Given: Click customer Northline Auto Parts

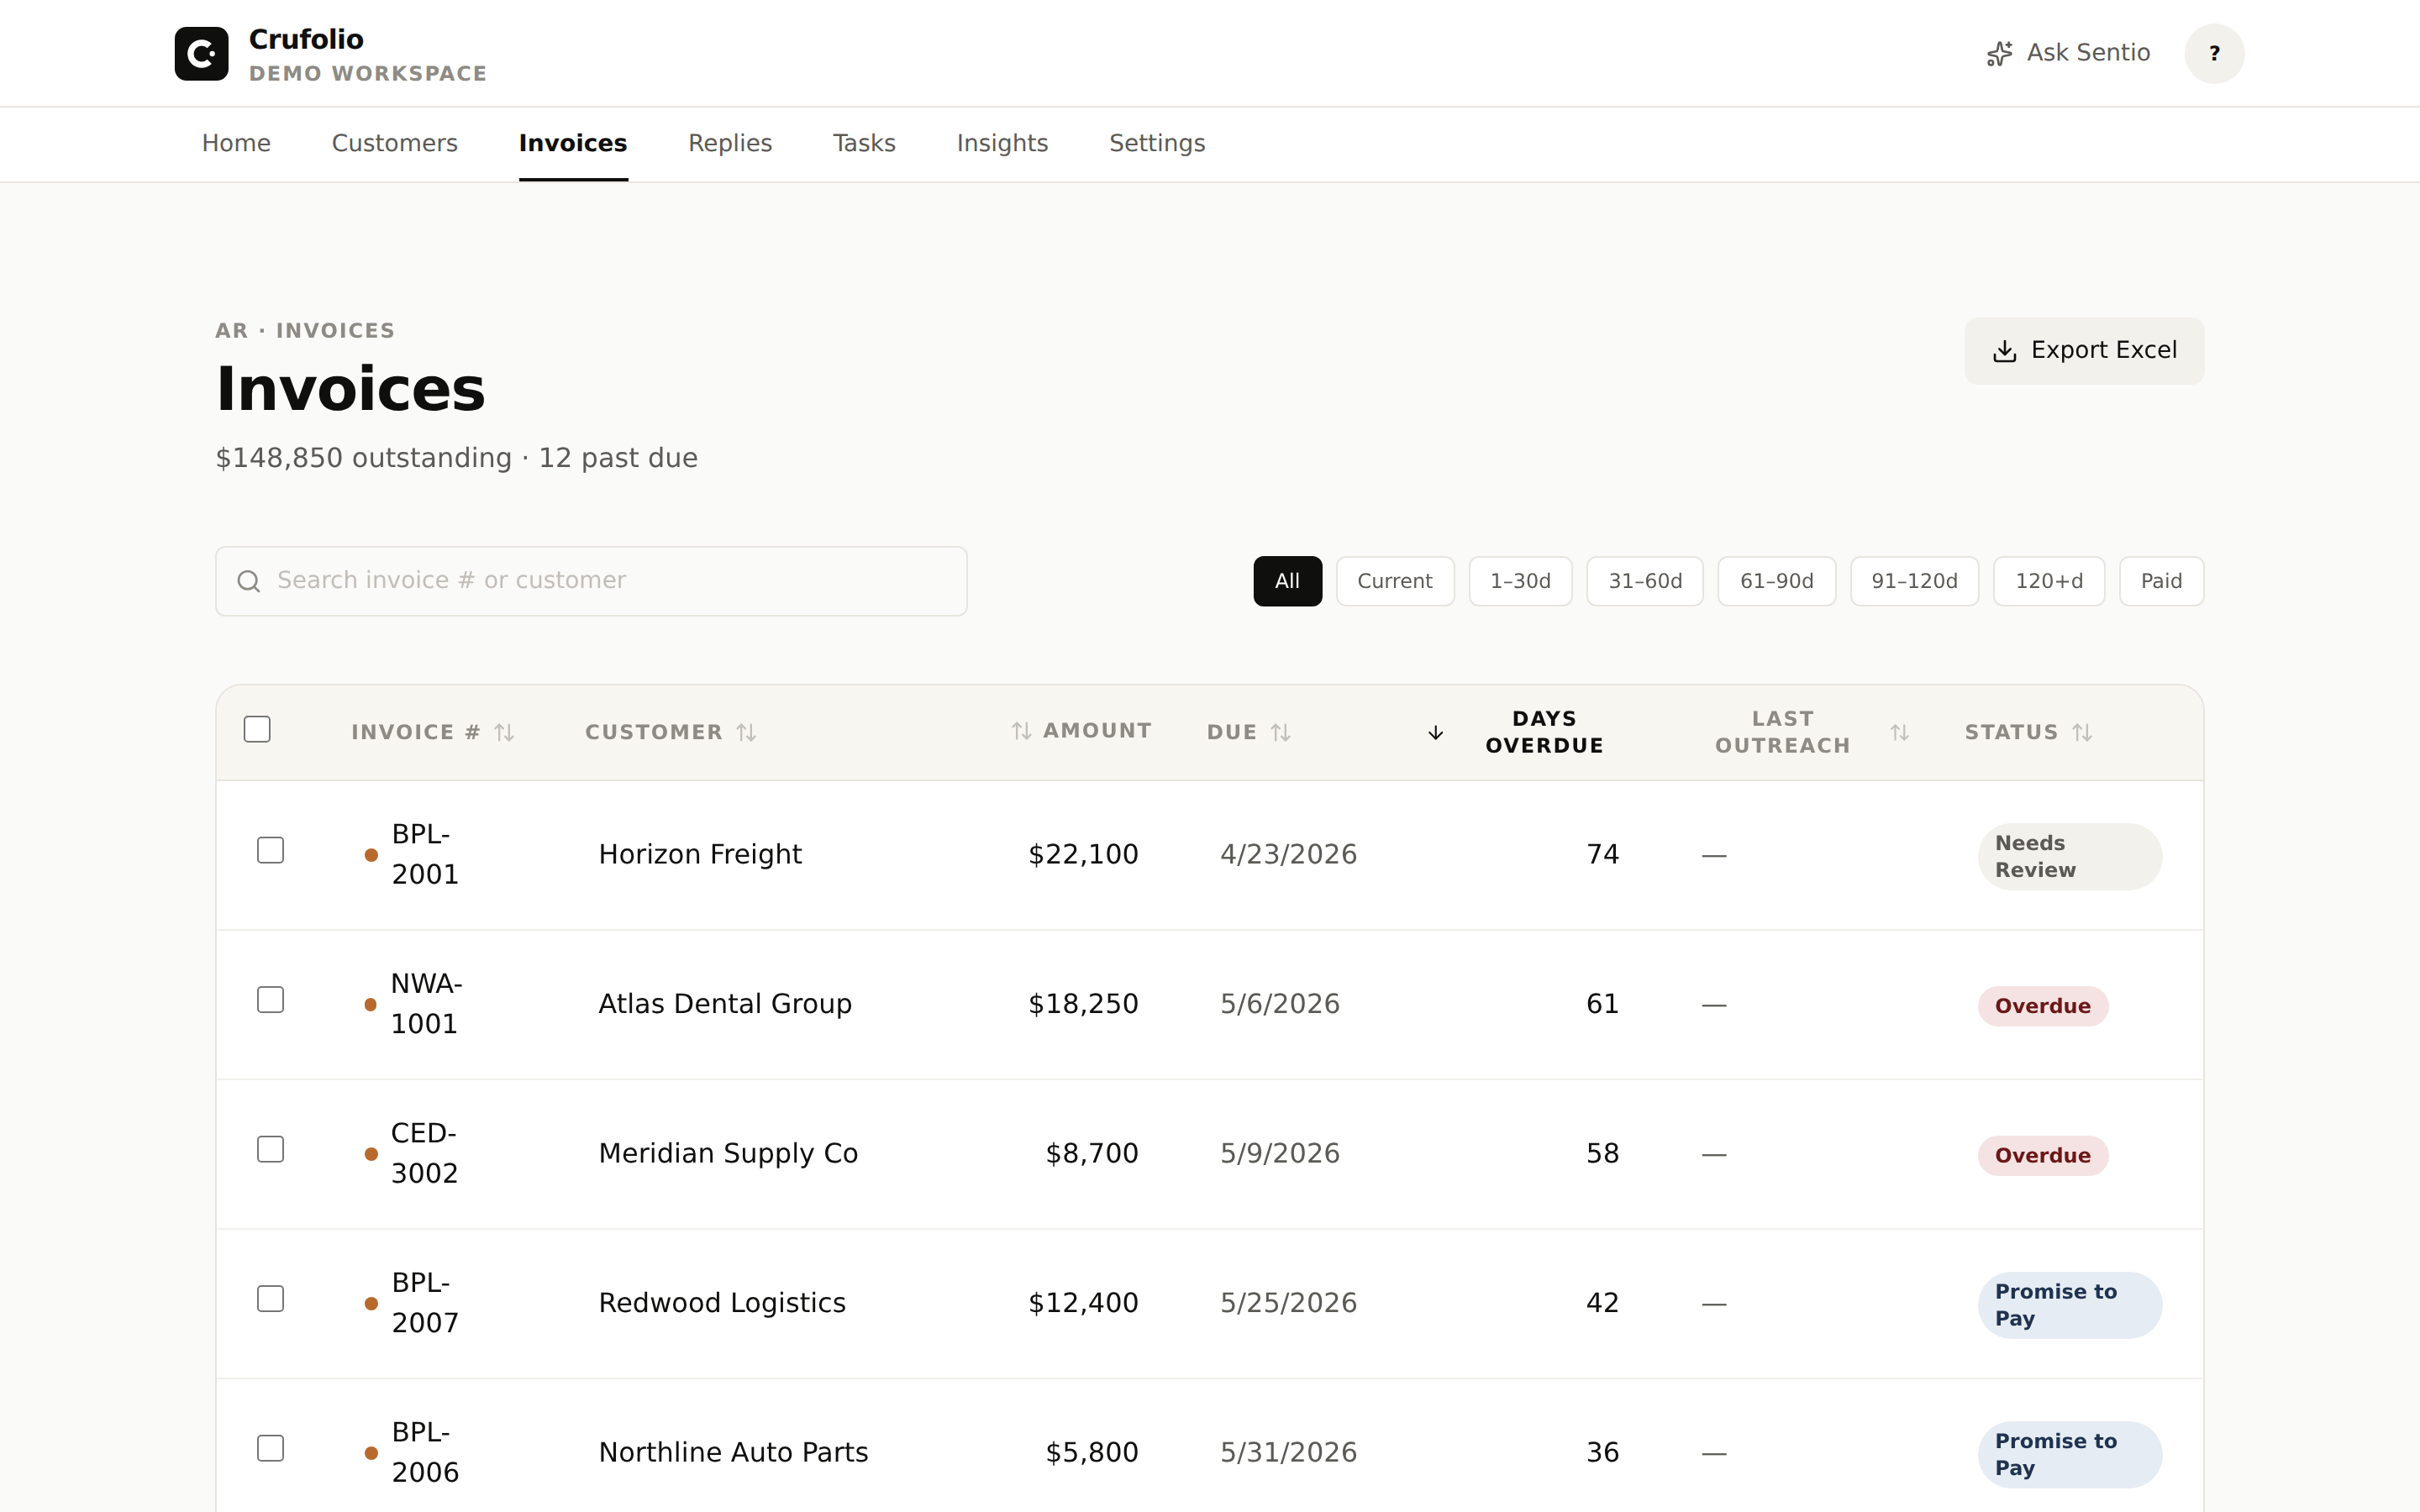Looking at the screenshot, I should tap(733, 1452).
